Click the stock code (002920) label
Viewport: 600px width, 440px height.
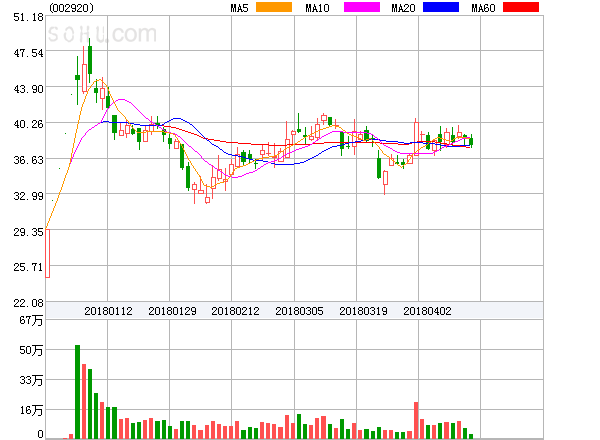coord(71,8)
